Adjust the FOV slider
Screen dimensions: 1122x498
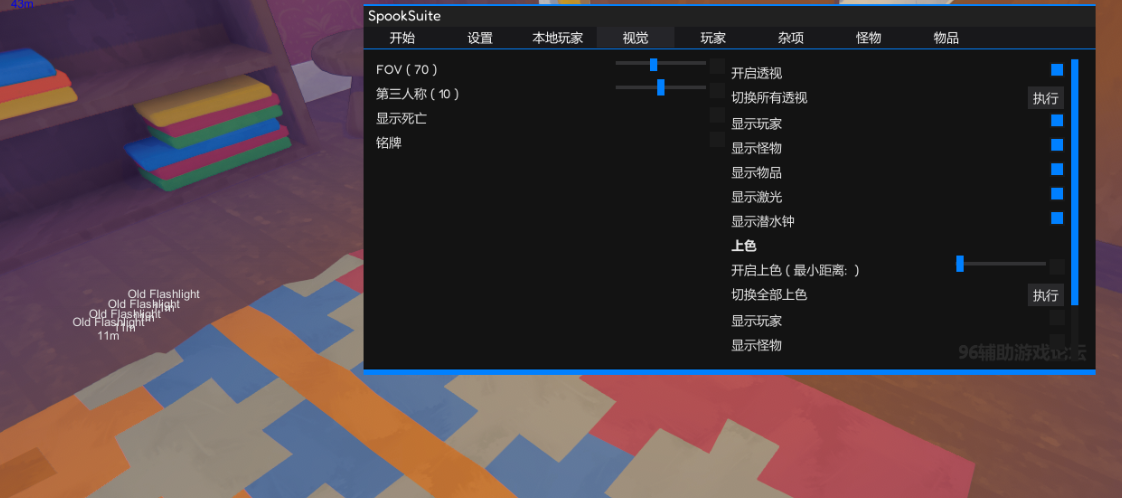click(660, 64)
